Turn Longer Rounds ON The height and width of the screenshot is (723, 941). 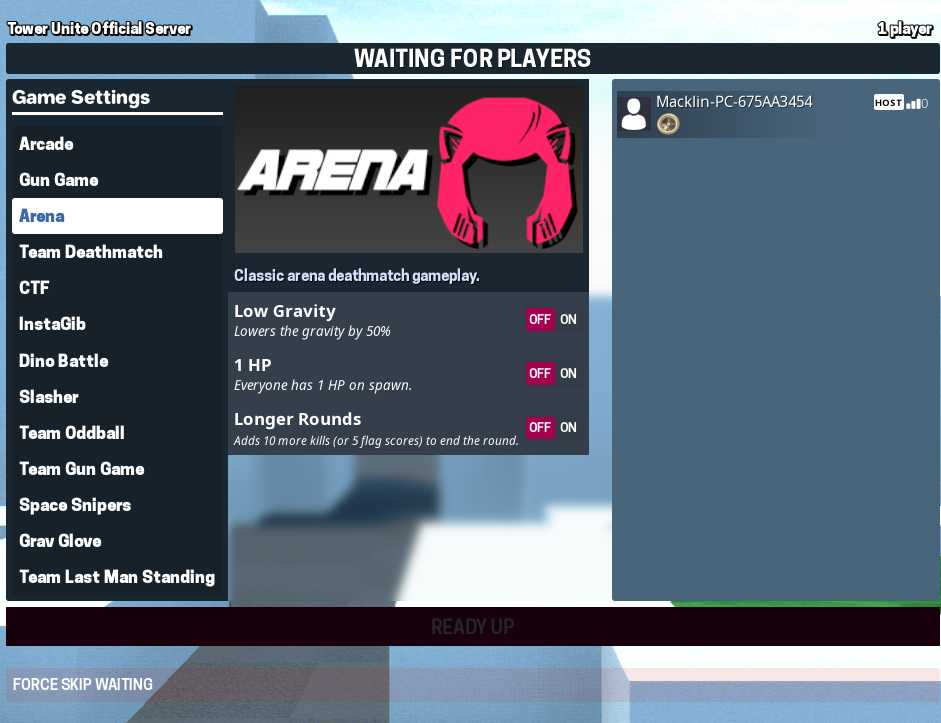pyautogui.click(x=568, y=427)
